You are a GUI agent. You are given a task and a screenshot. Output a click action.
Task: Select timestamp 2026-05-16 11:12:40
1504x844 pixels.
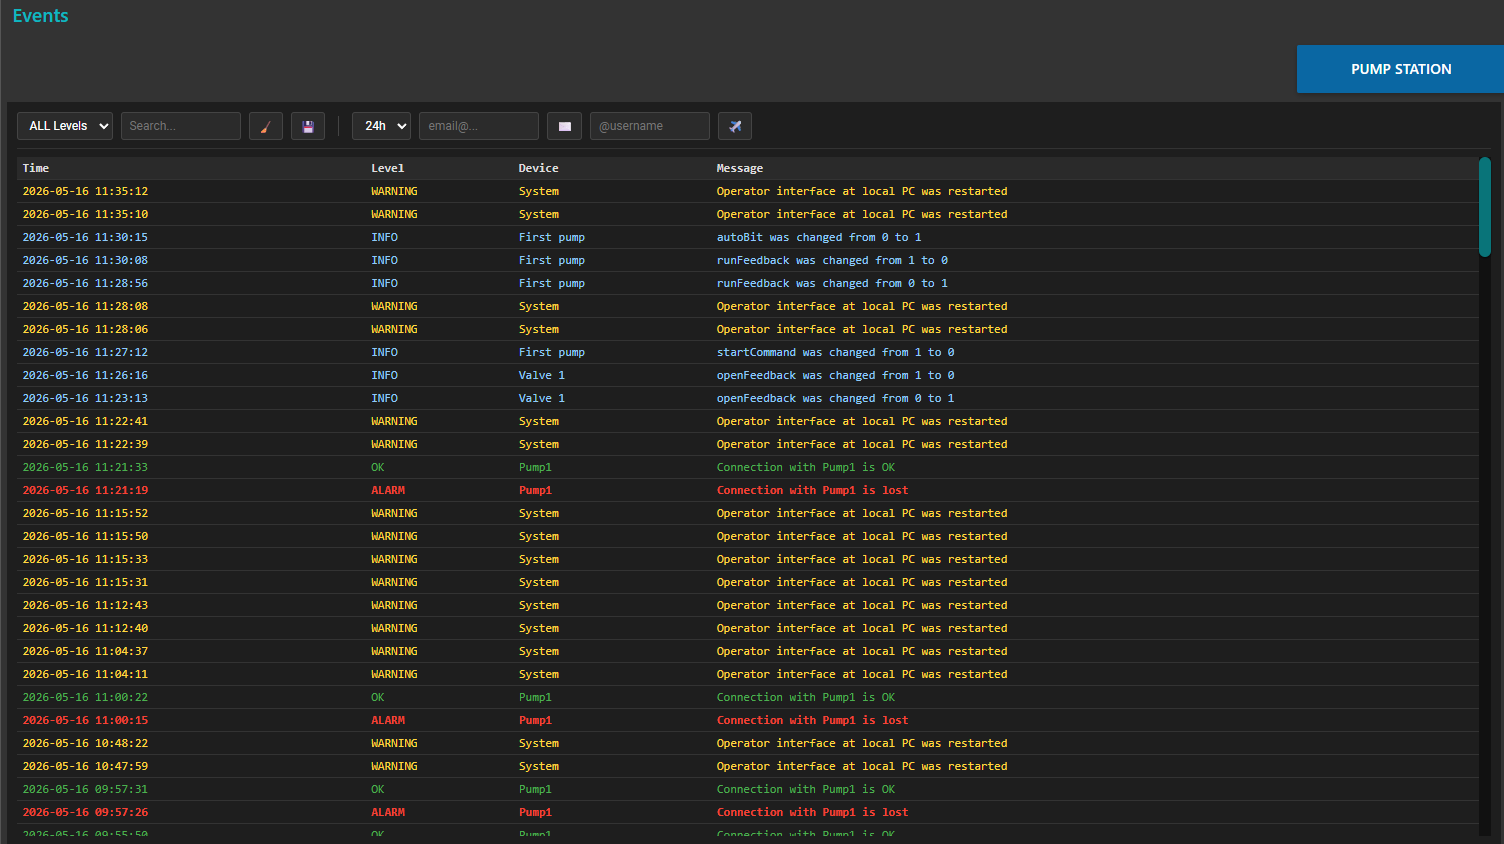[x=85, y=628]
